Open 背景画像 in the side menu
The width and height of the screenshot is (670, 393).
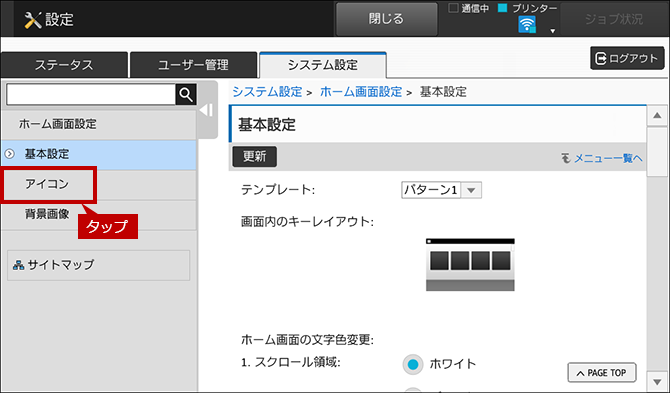point(98,214)
